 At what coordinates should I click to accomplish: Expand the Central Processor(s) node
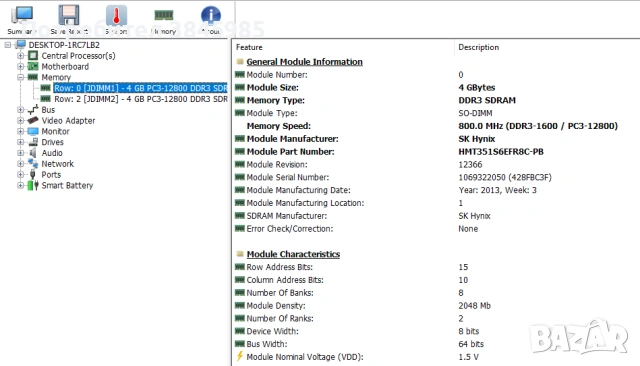coord(20,55)
